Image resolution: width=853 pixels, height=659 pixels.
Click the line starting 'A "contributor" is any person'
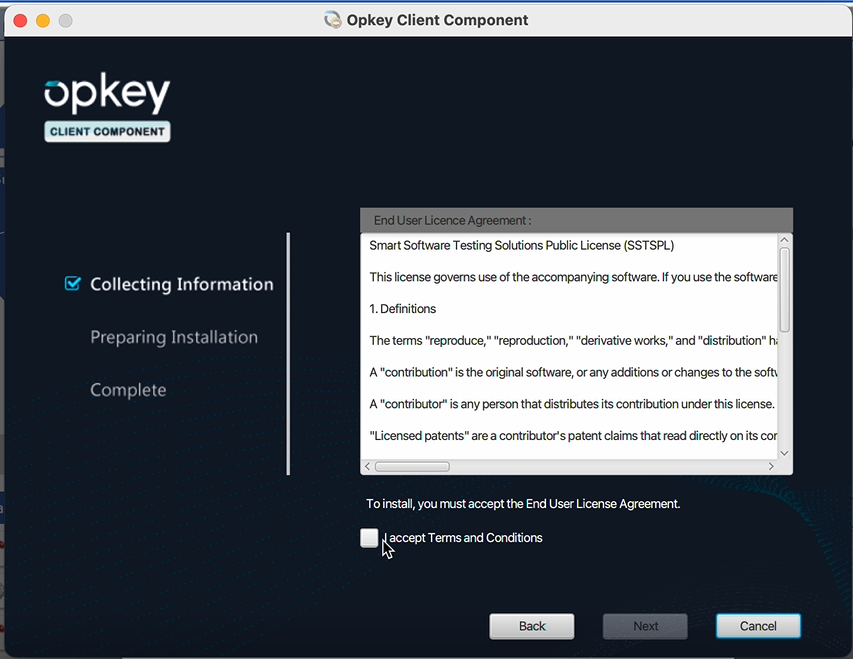pos(572,404)
